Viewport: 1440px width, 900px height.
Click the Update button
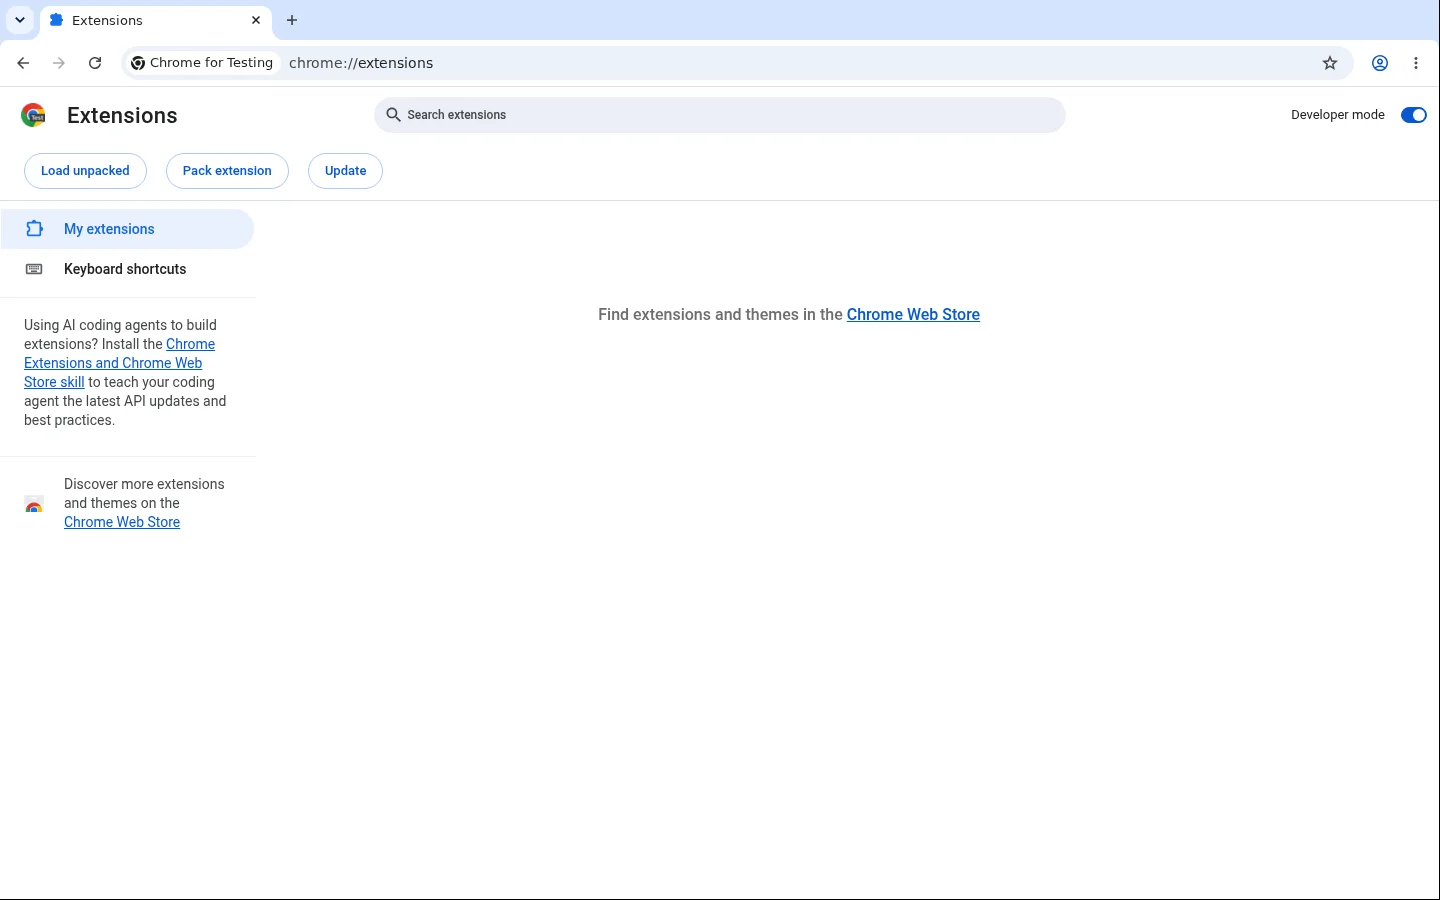[x=345, y=171]
